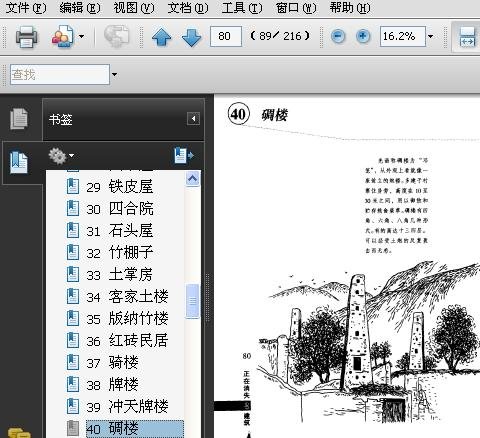Click bookmark icon beside 31 石头屋
The width and height of the screenshot is (480, 438).
pos(73,230)
